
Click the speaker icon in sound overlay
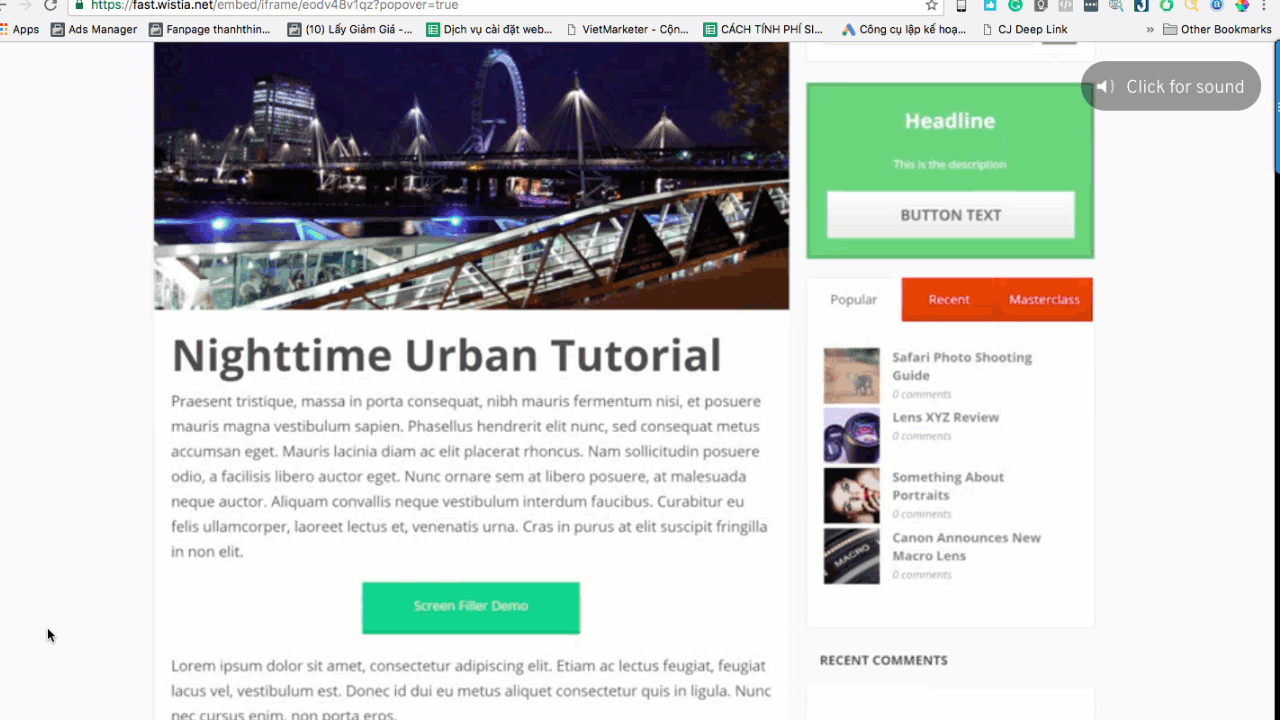(1105, 87)
